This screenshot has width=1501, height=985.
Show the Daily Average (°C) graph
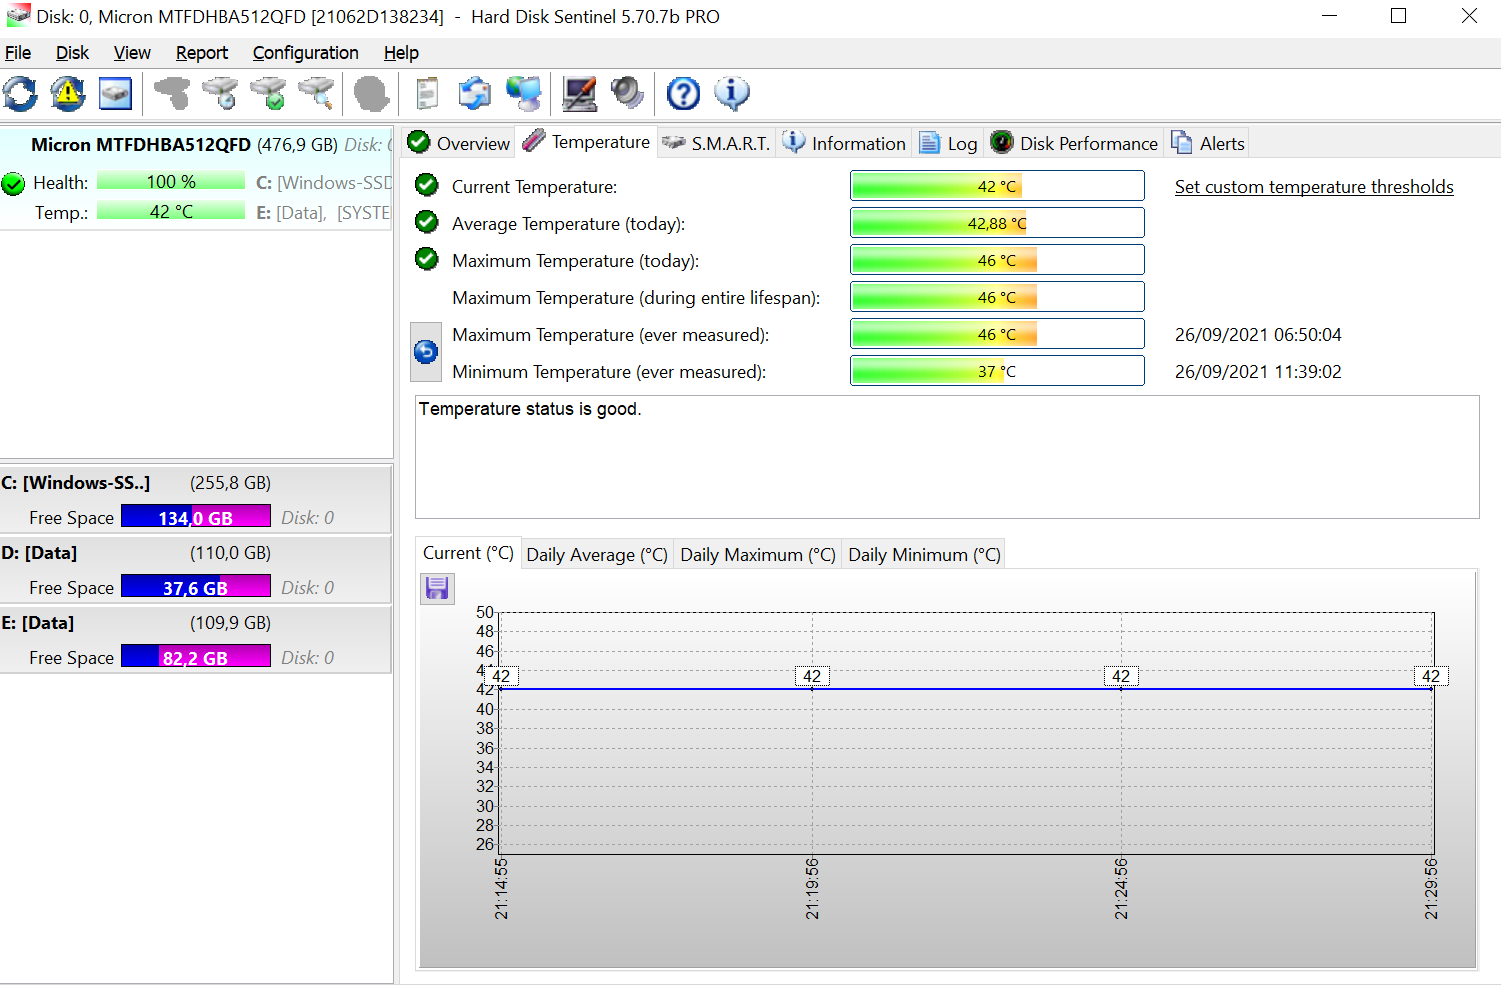coord(597,555)
